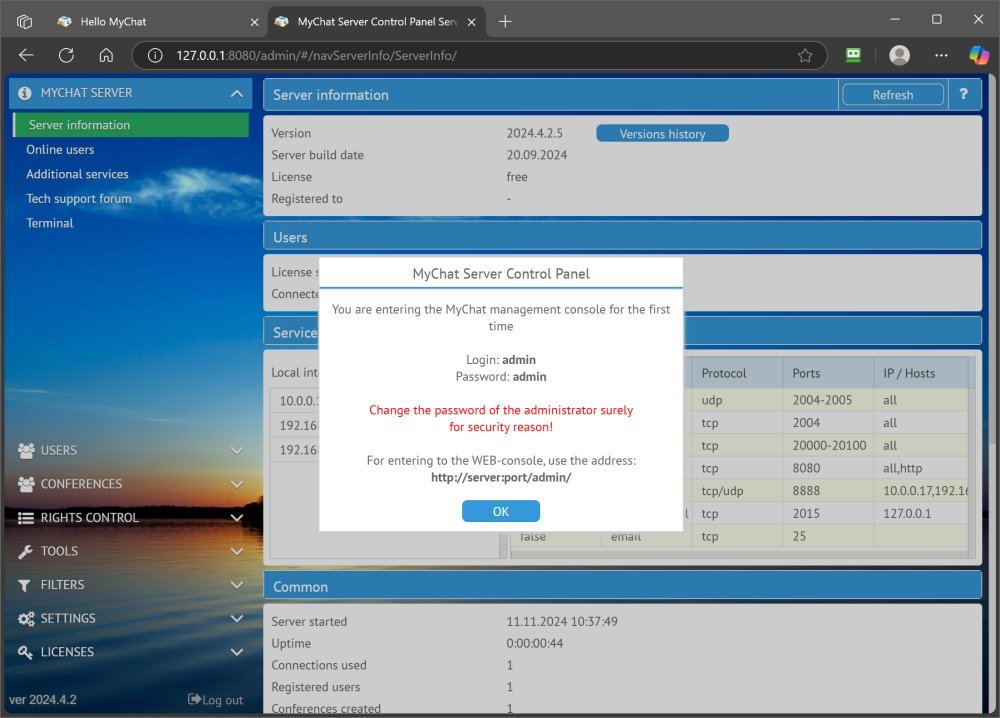The width and height of the screenshot is (1000, 718).
Task: Click the browser back arrow
Action: pyautogui.click(x=26, y=55)
